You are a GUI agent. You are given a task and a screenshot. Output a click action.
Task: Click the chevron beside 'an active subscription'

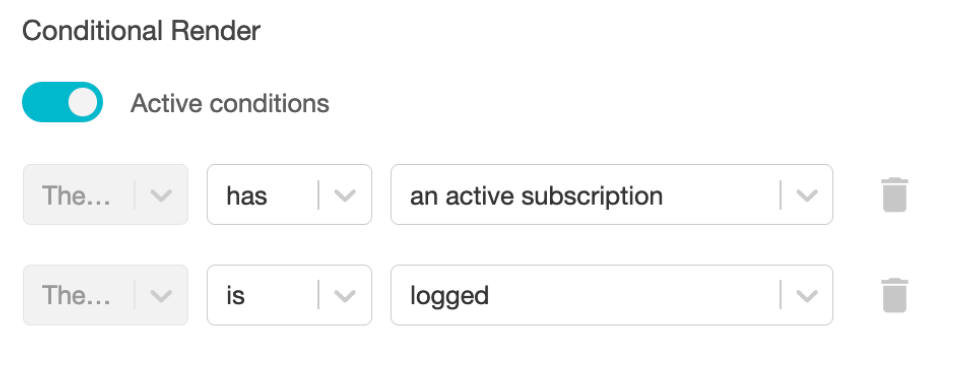click(806, 195)
